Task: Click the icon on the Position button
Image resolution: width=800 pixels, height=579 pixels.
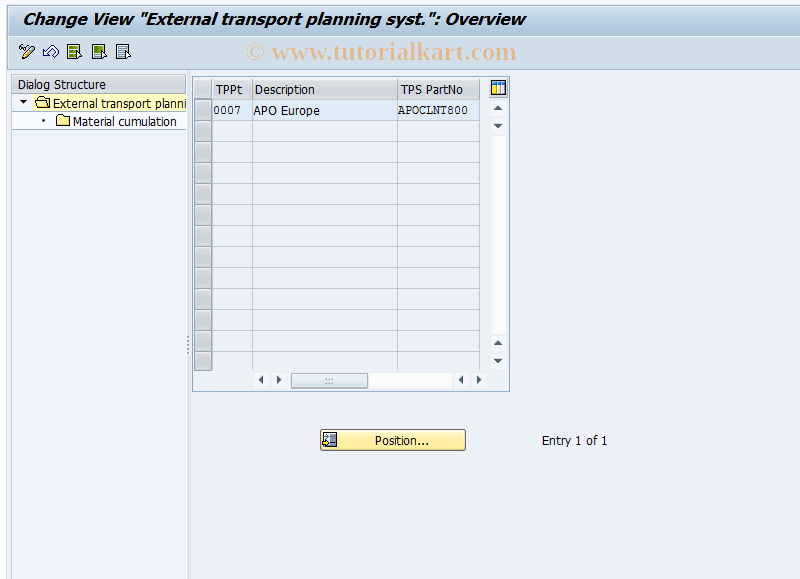Action: [x=331, y=439]
